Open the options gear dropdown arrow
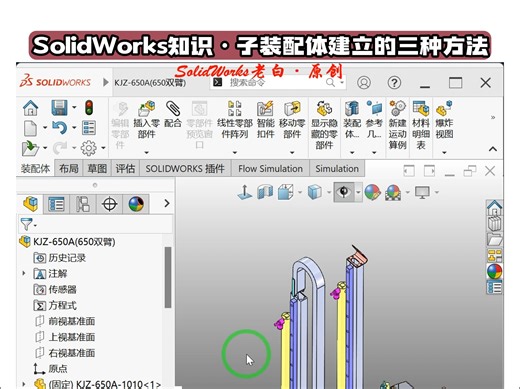The width and height of the screenshot is (520, 389). click(x=104, y=148)
